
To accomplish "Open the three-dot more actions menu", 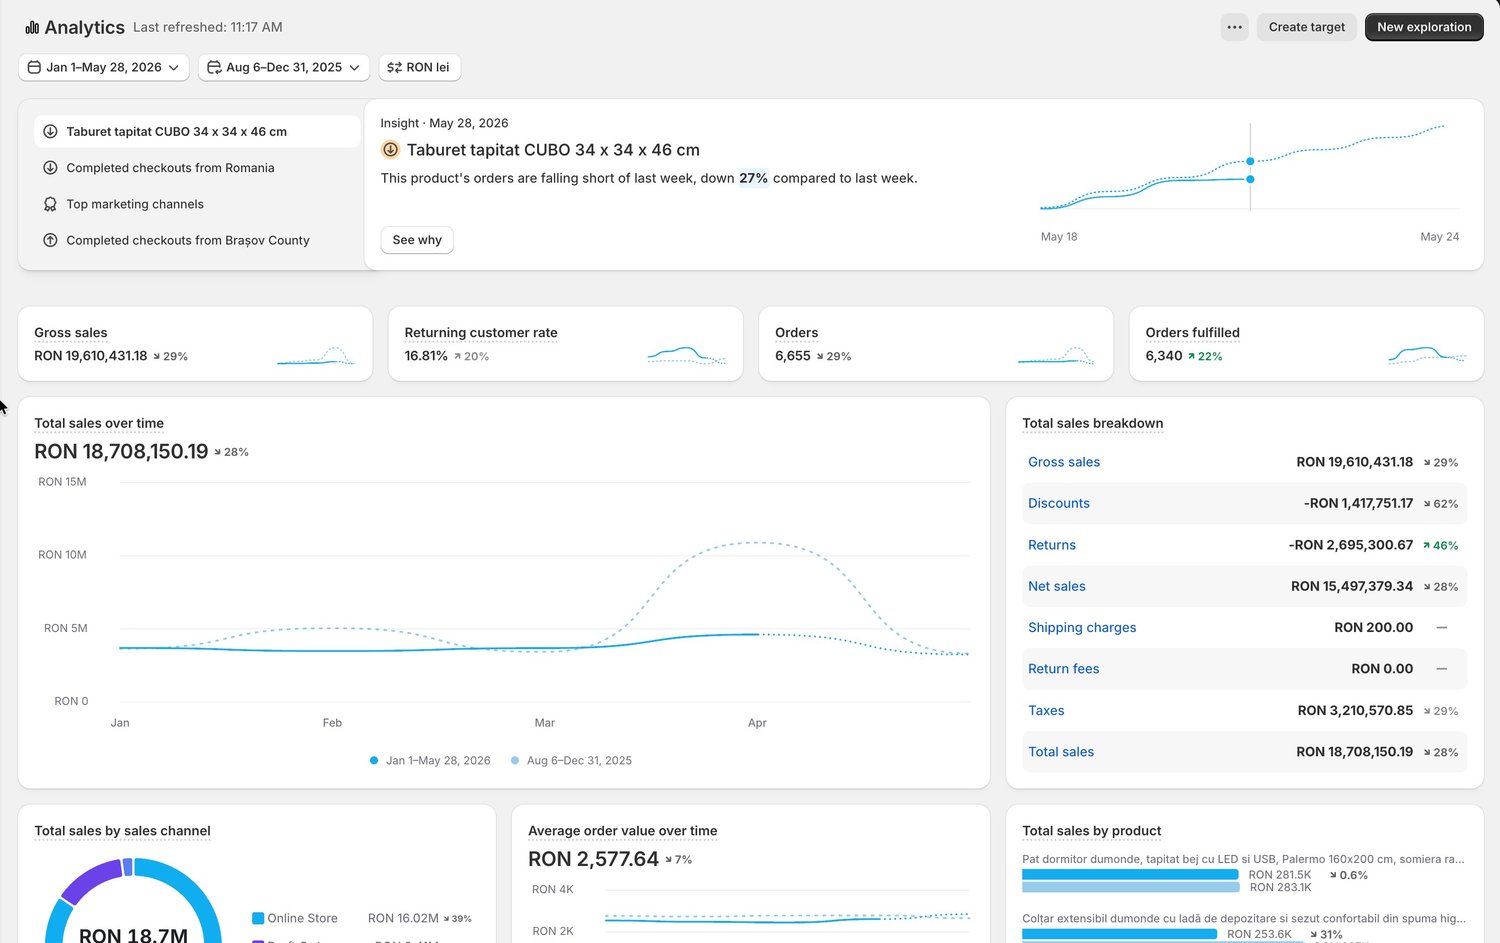I will (1235, 27).
